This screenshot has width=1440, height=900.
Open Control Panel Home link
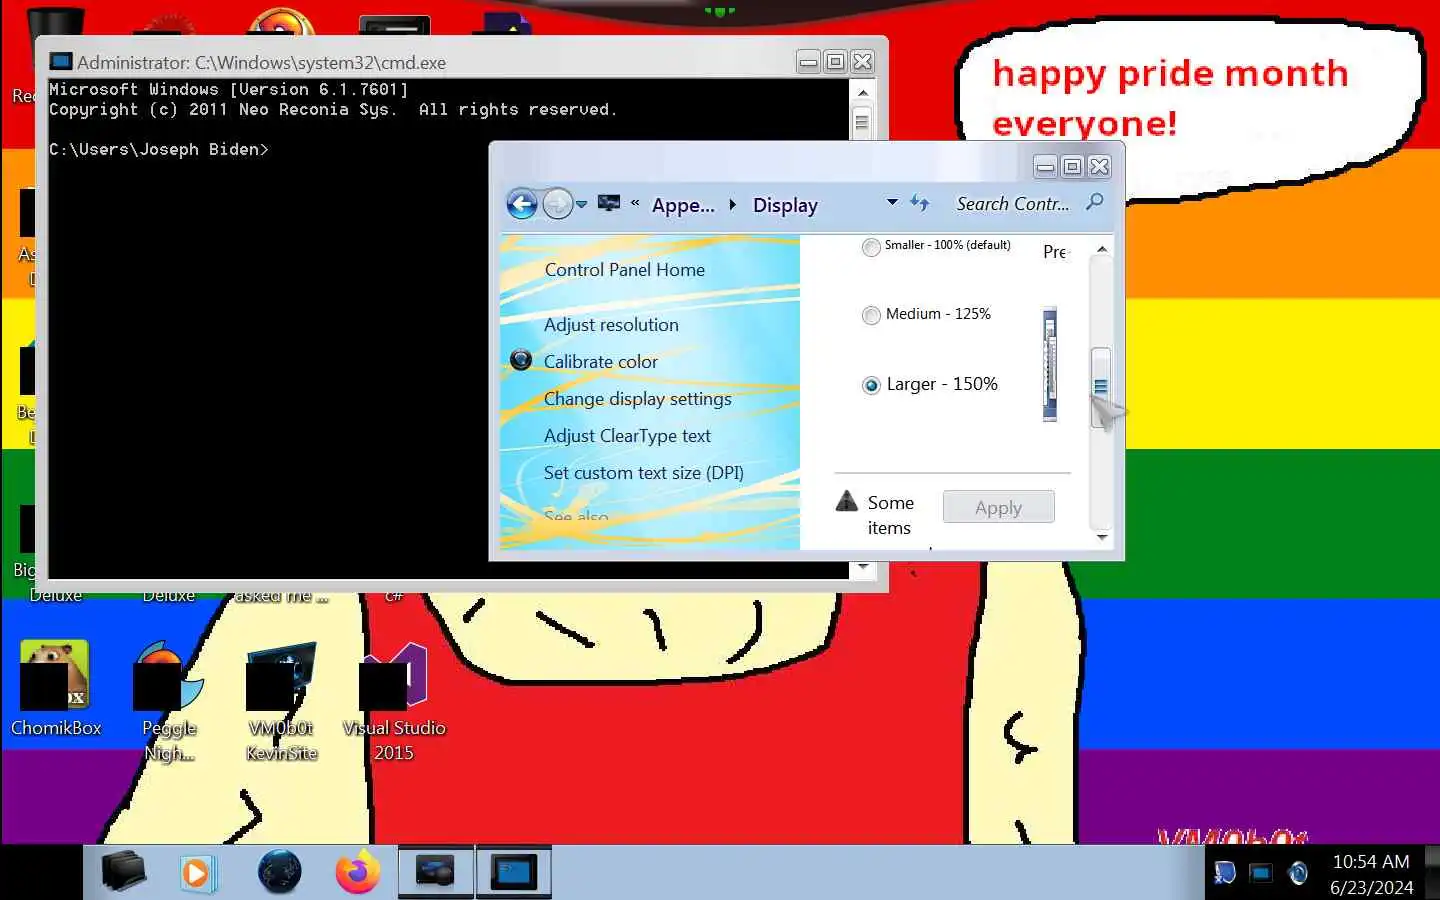pos(625,270)
